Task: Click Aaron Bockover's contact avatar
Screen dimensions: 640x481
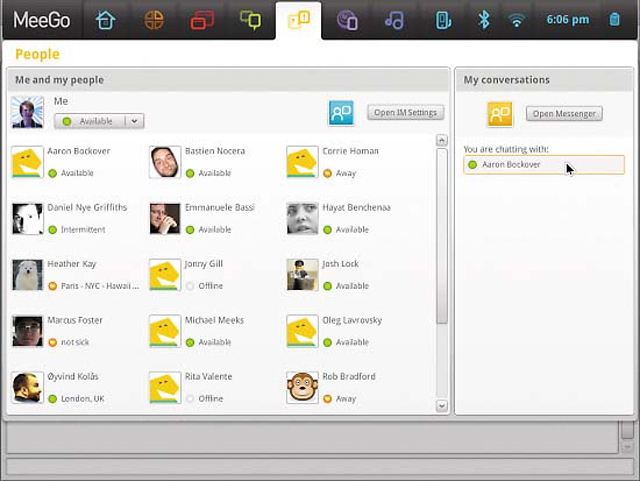Action: point(27,162)
